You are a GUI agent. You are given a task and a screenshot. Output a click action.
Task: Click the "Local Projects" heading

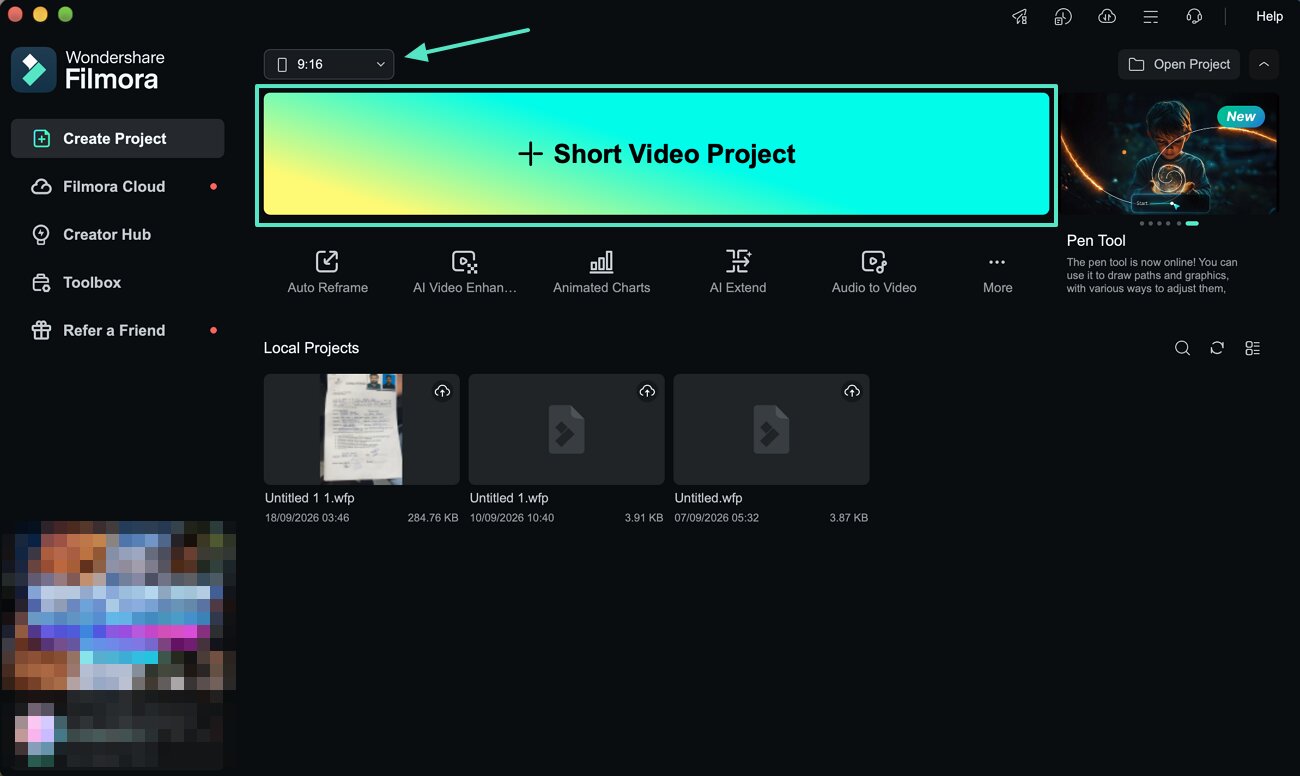[x=311, y=348]
